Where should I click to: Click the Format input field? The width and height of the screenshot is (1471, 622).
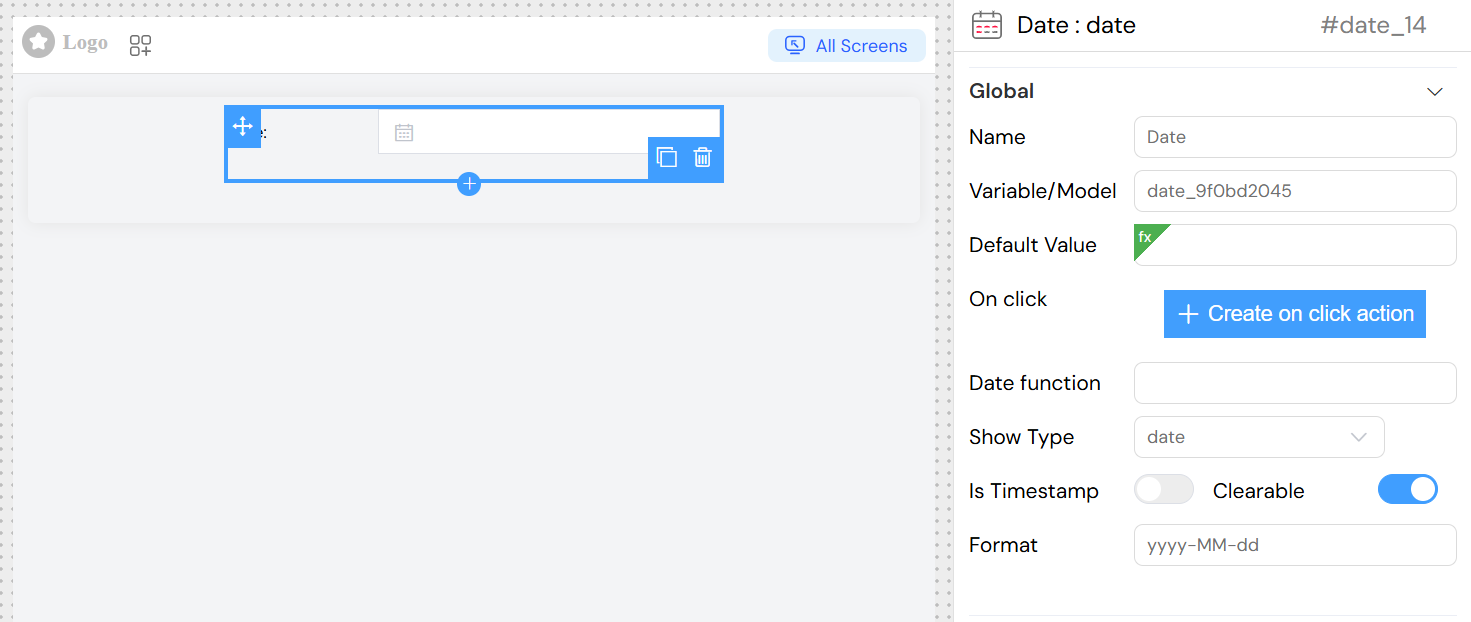click(1295, 545)
